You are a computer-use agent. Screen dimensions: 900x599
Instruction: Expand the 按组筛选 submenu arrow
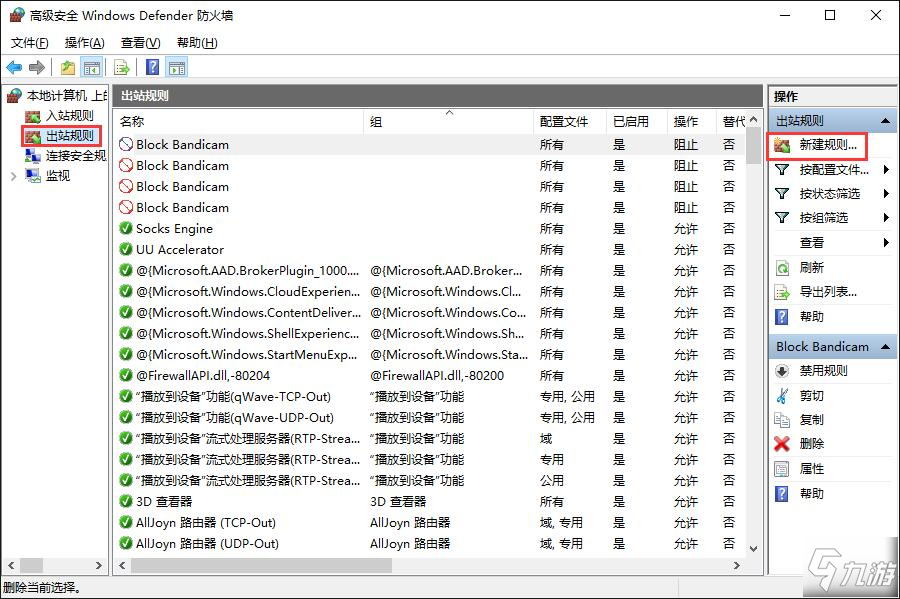click(x=886, y=218)
